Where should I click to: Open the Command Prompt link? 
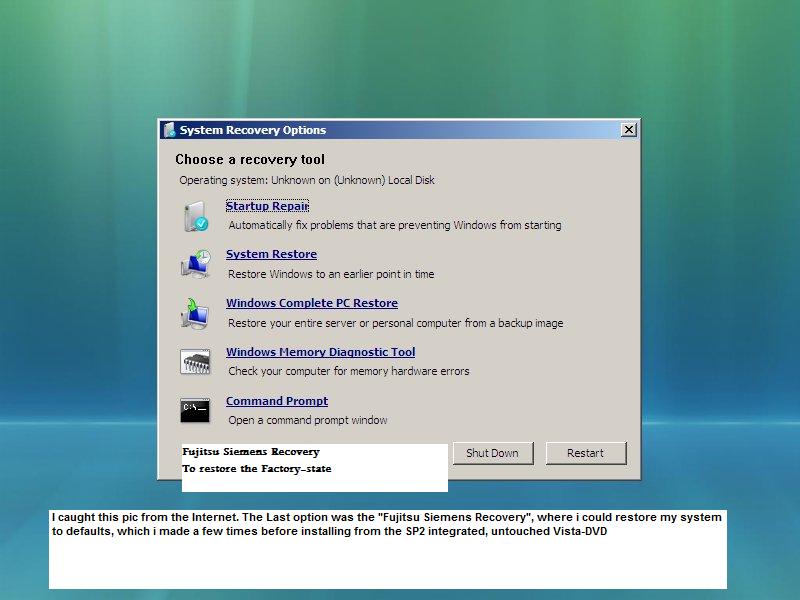pyautogui.click(x=277, y=401)
